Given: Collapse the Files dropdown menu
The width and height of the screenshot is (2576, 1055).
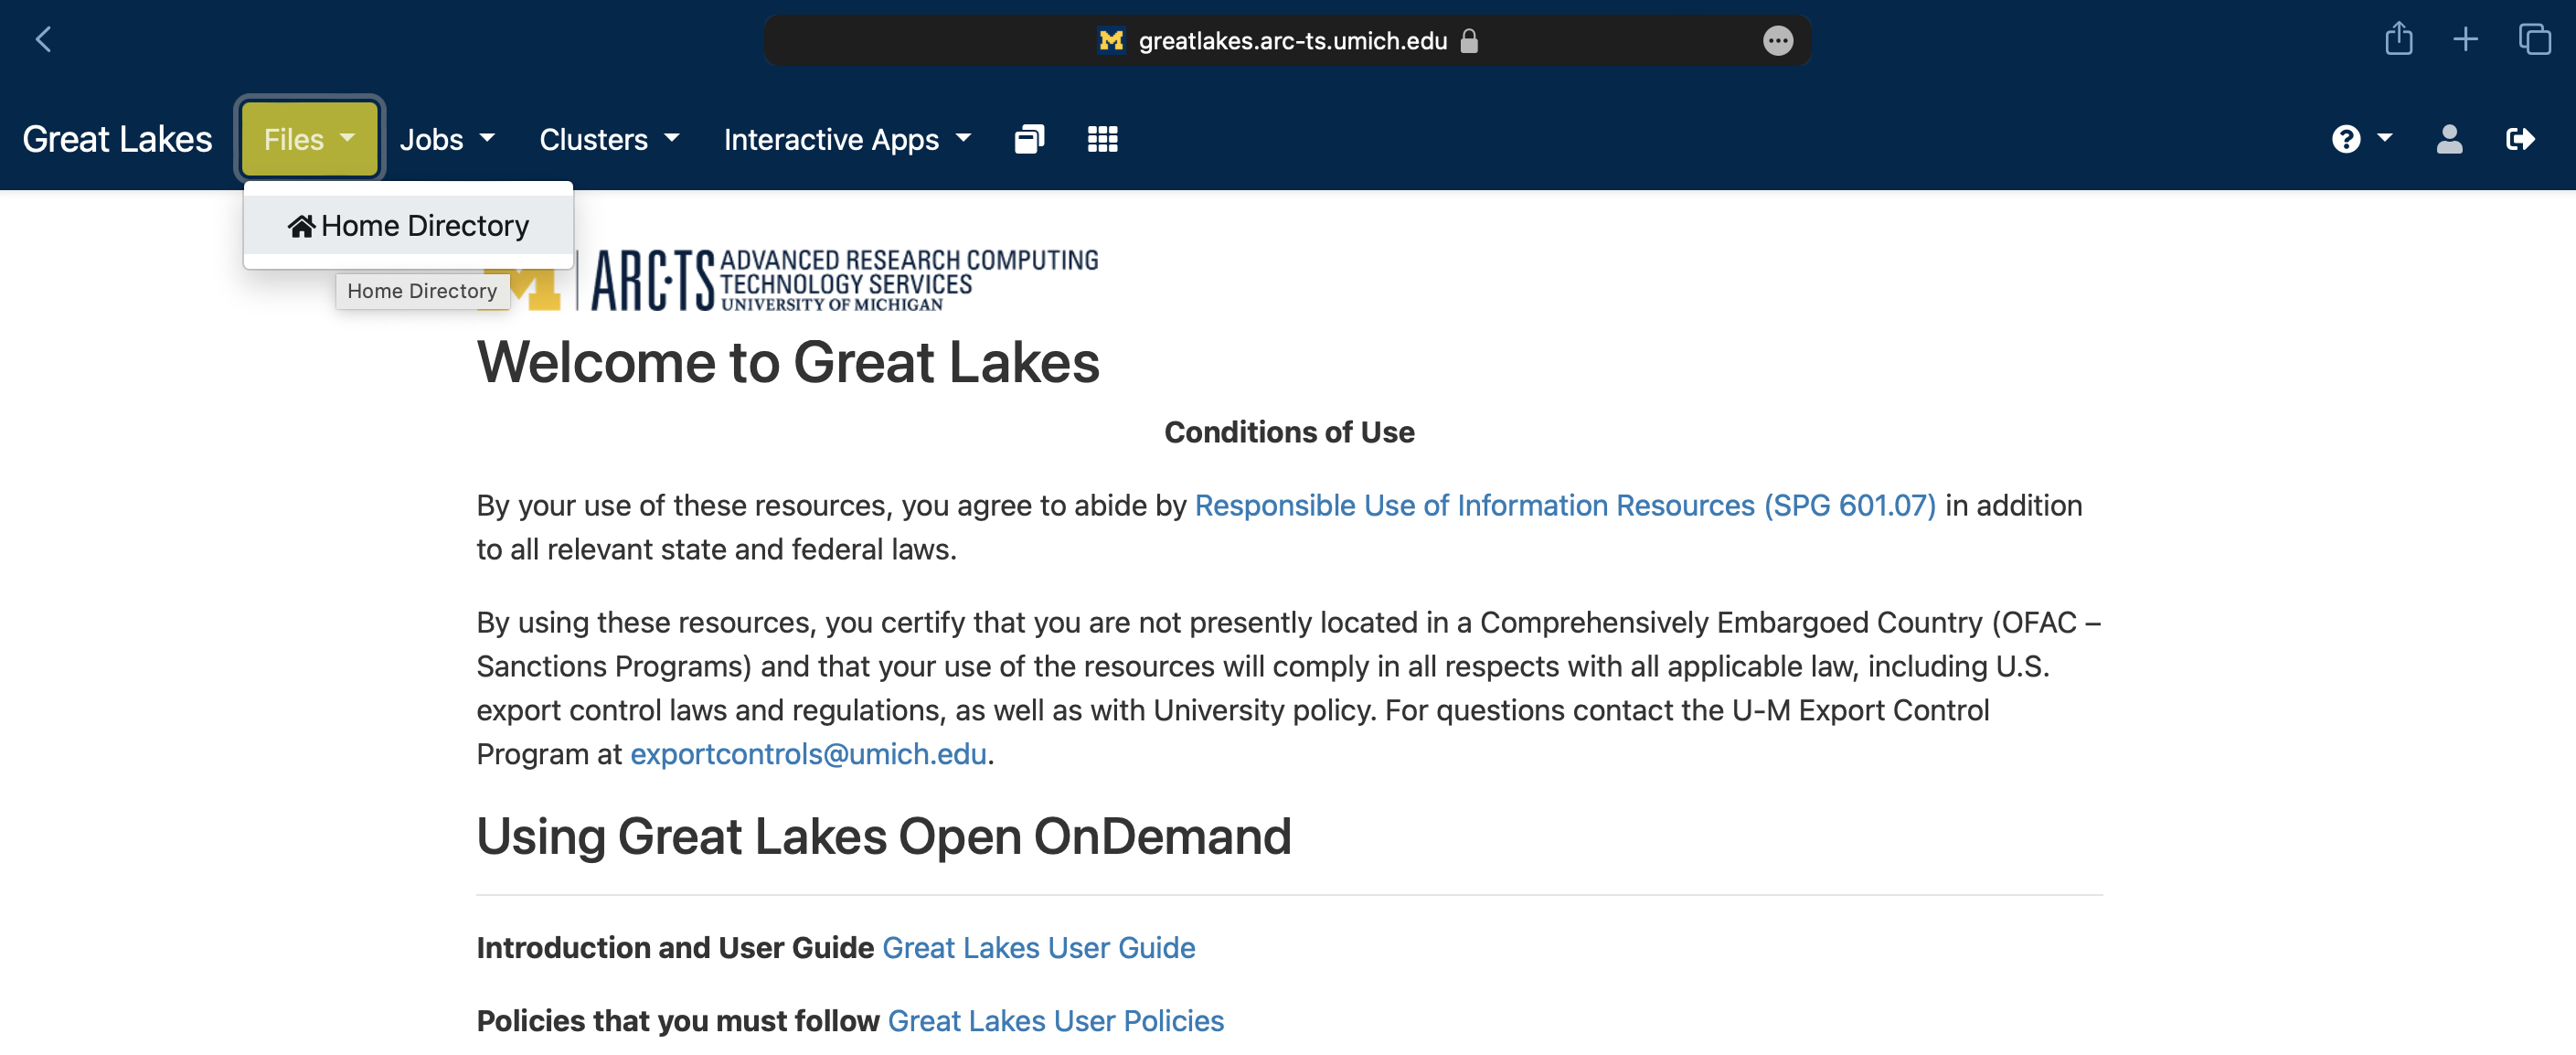Looking at the screenshot, I should coord(309,139).
